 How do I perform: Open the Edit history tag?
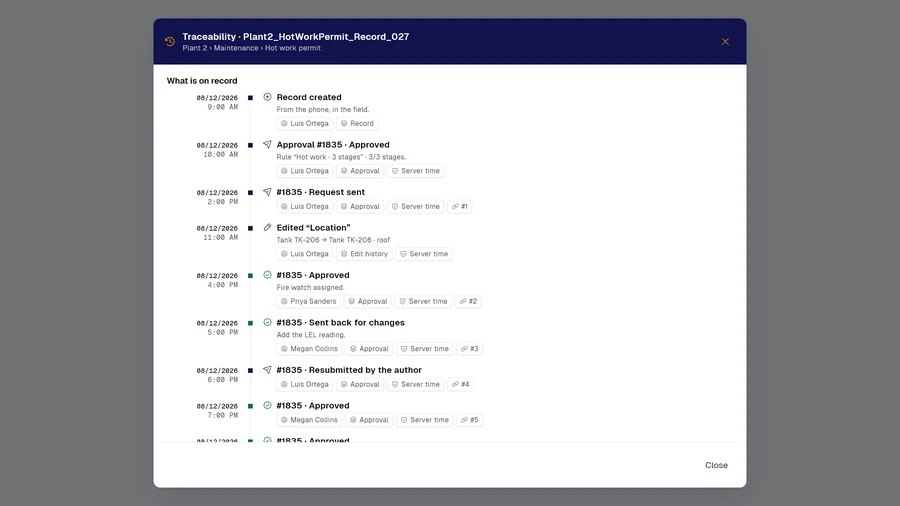364,254
